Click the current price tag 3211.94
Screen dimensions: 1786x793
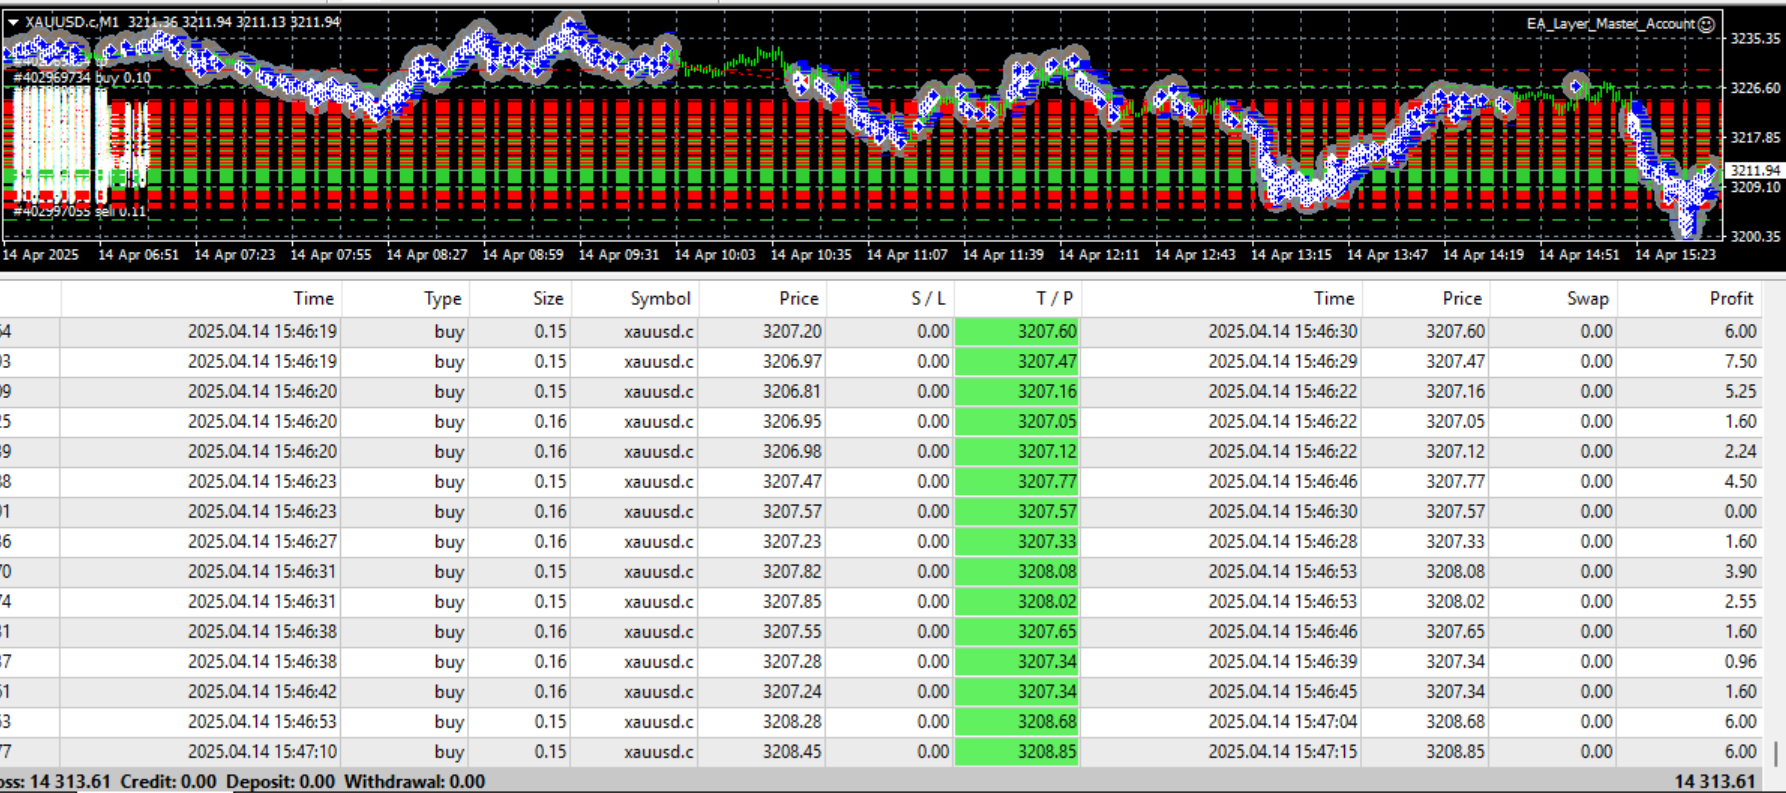pyautogui.click(x=1755, y=171)
